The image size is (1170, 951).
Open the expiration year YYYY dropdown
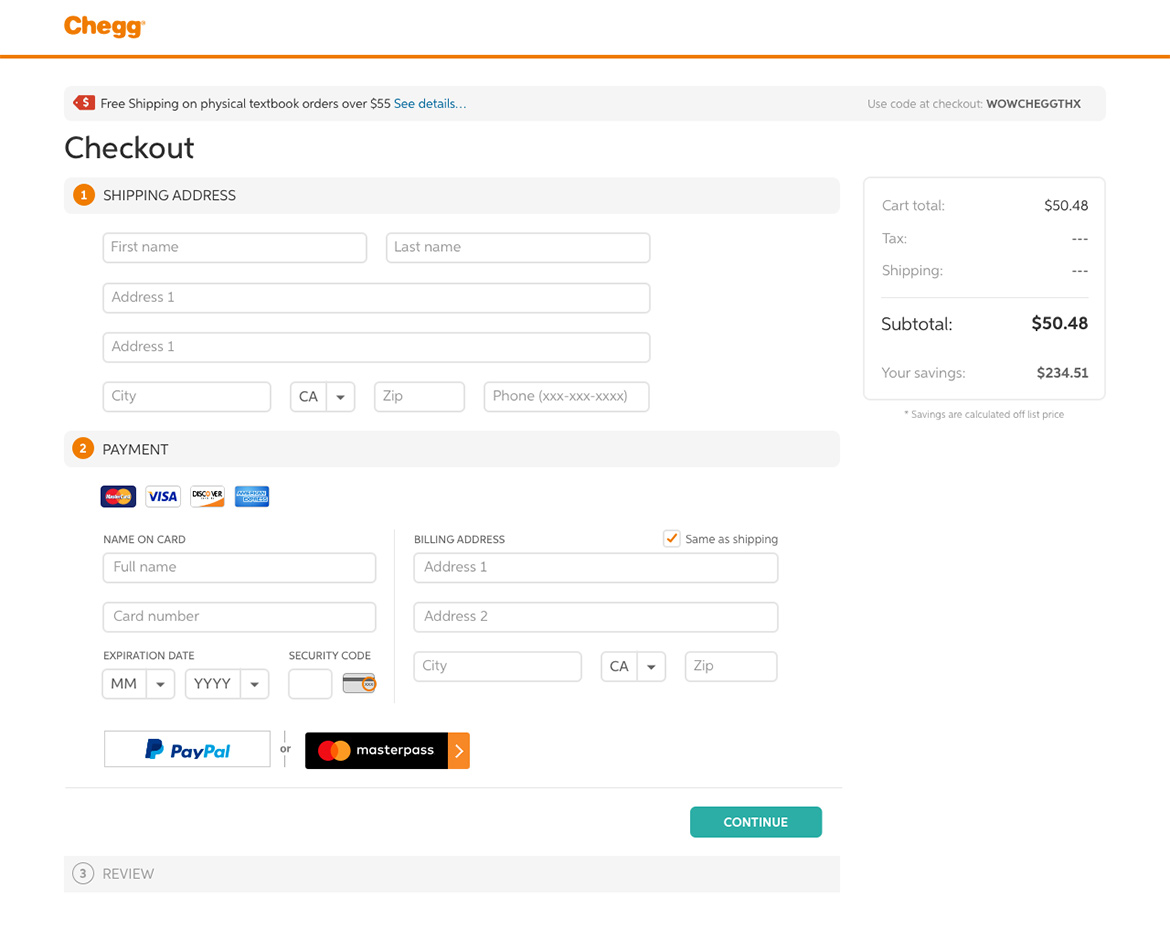(227, 684)
